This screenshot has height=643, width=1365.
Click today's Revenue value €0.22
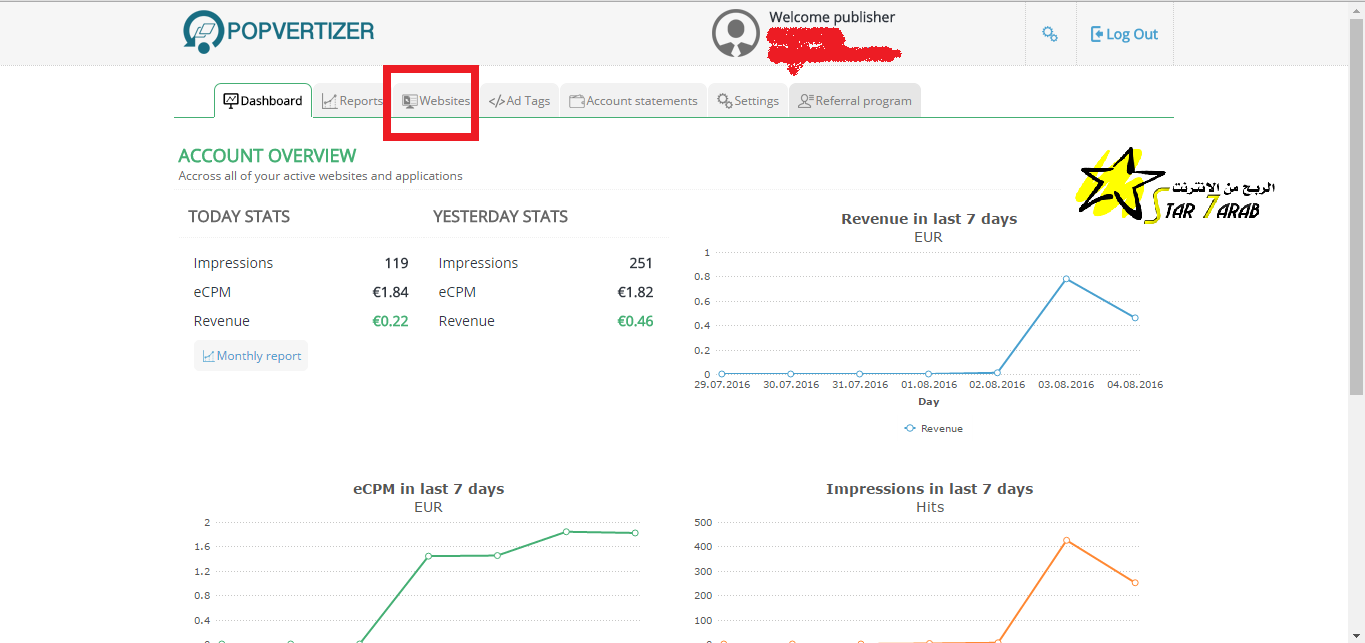tap(390, 321)
